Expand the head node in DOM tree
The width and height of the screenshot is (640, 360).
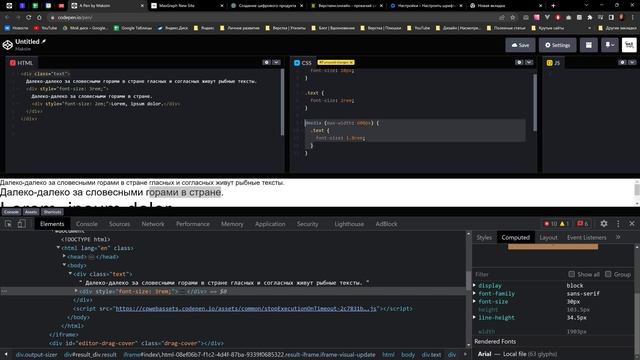[64, 256]
